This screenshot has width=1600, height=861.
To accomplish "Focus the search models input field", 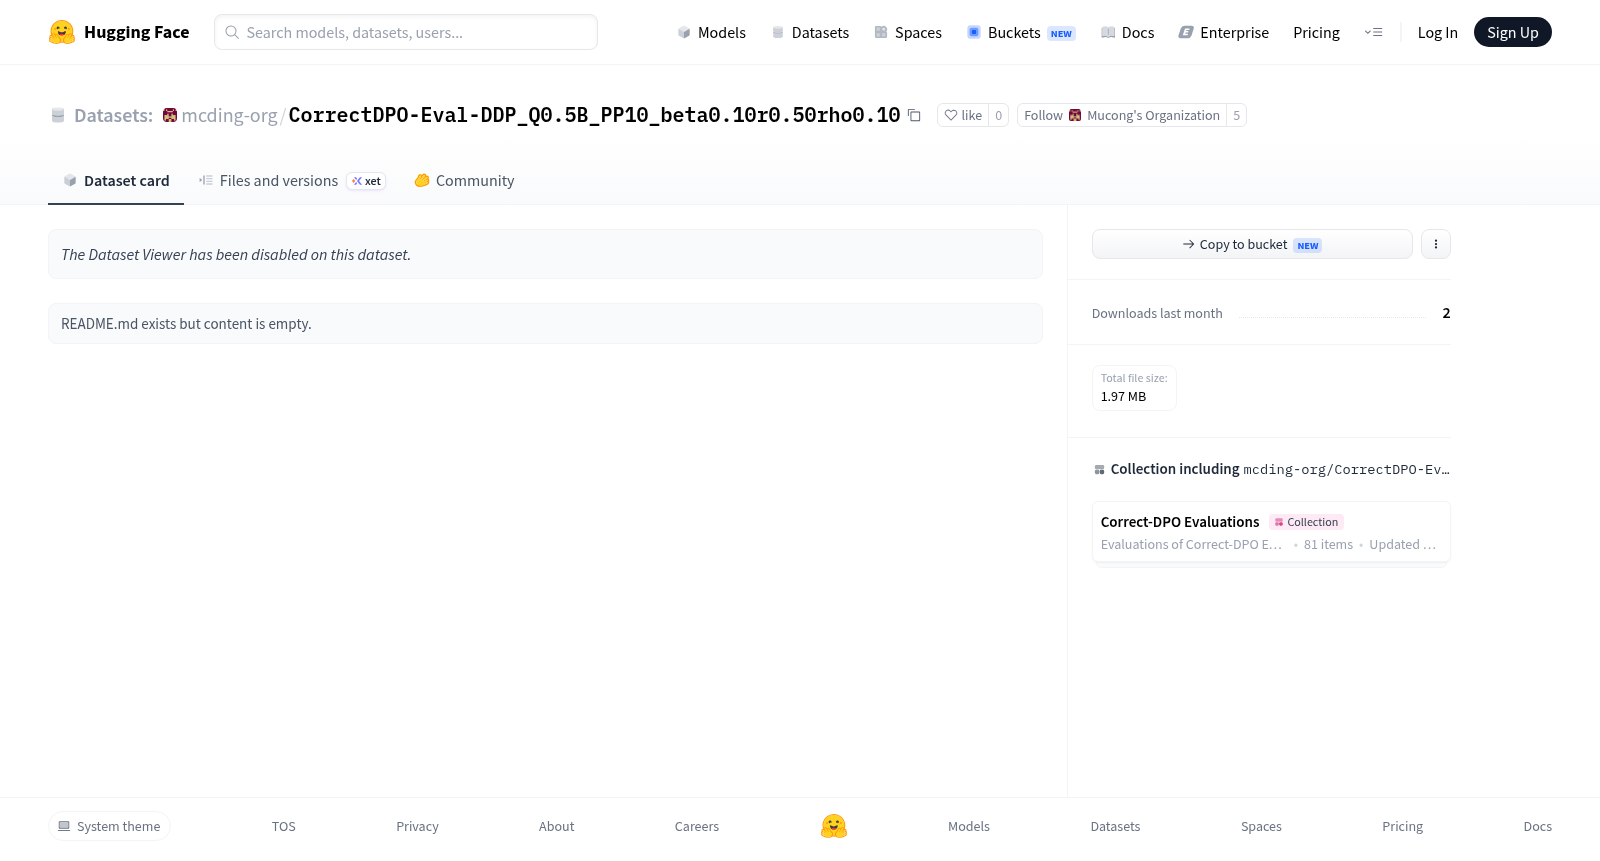I will tap(406, 32).
